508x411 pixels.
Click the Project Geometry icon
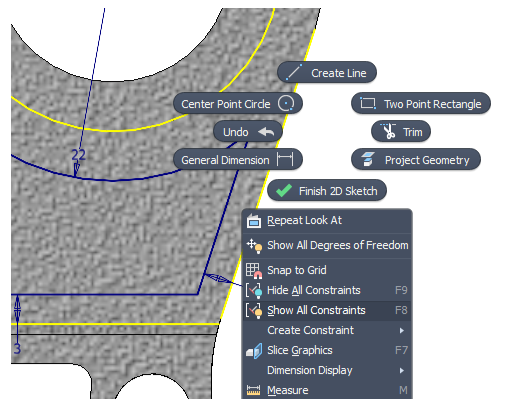coord(368,159)
